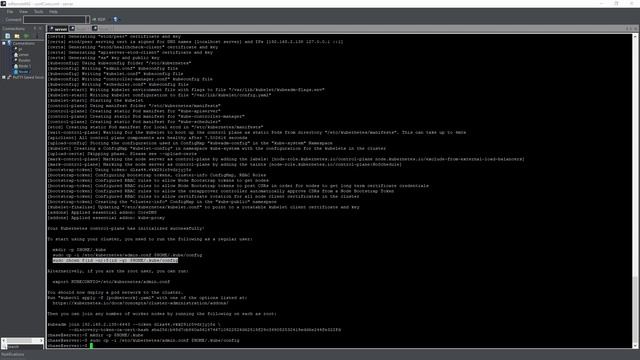
Task: Click the kubeadm join command line
Action: click(134, 324)
